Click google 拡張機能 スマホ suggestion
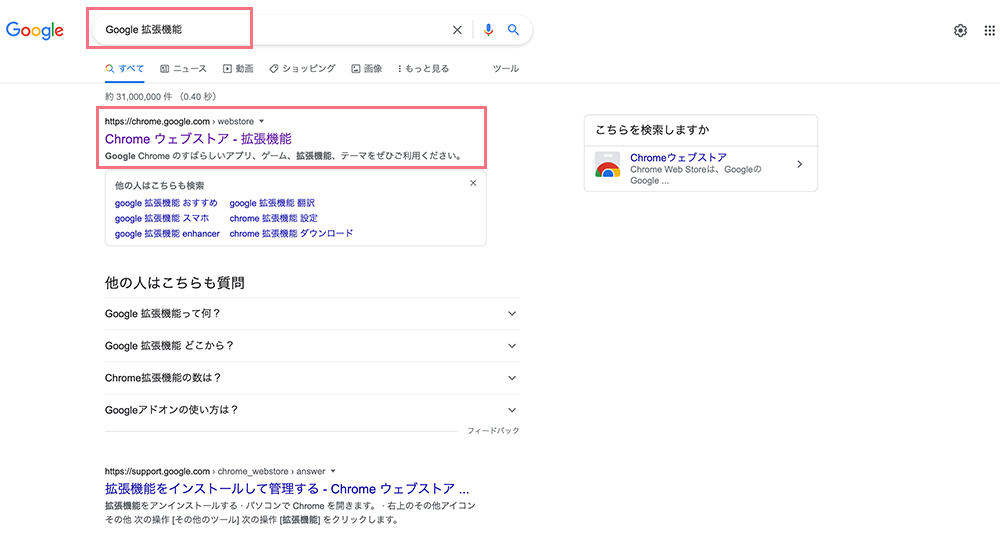Viewport: 1000px width, 544px height. (x=161, y=218)
